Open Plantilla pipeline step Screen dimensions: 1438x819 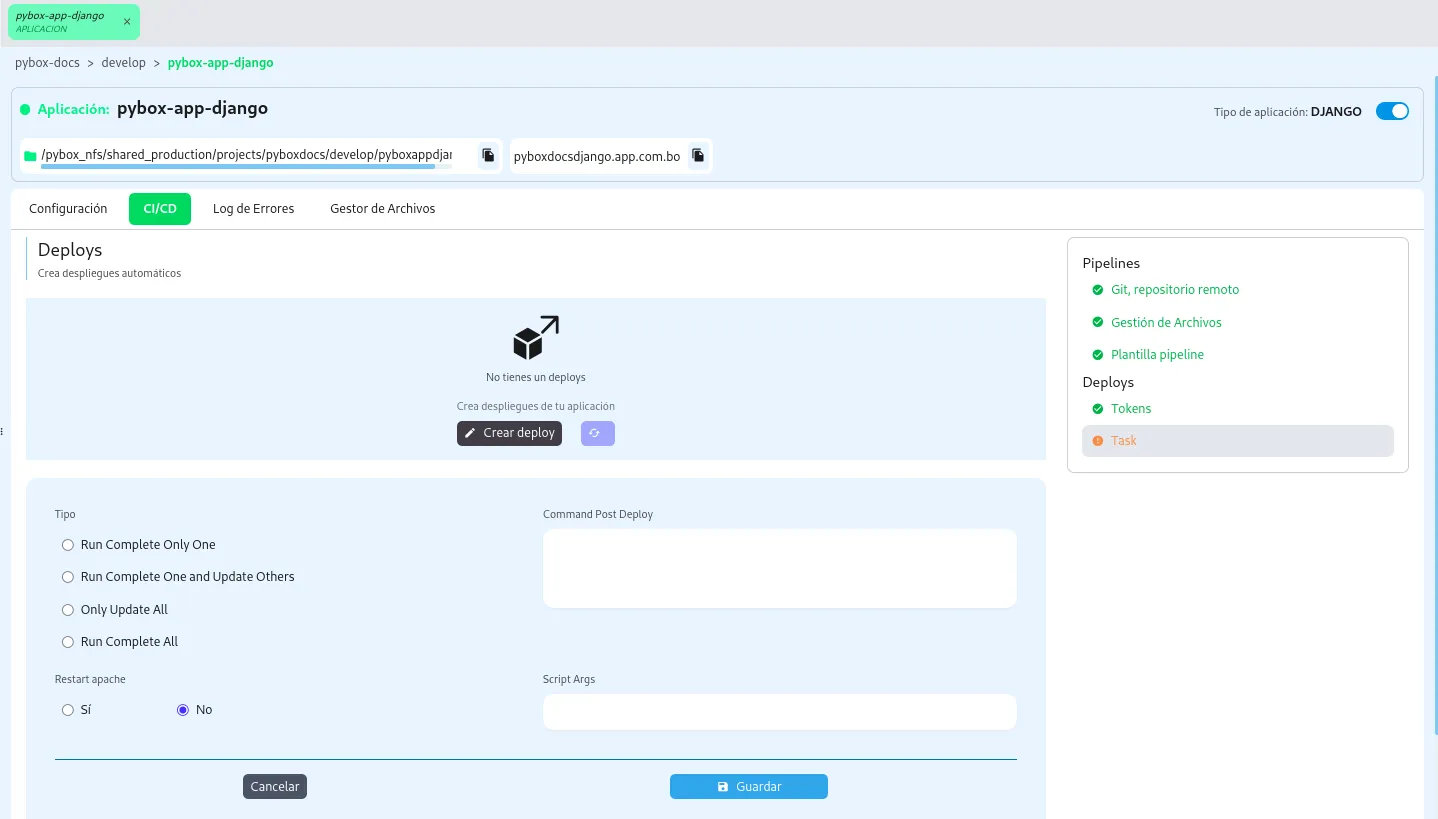tap(1157, 355)
